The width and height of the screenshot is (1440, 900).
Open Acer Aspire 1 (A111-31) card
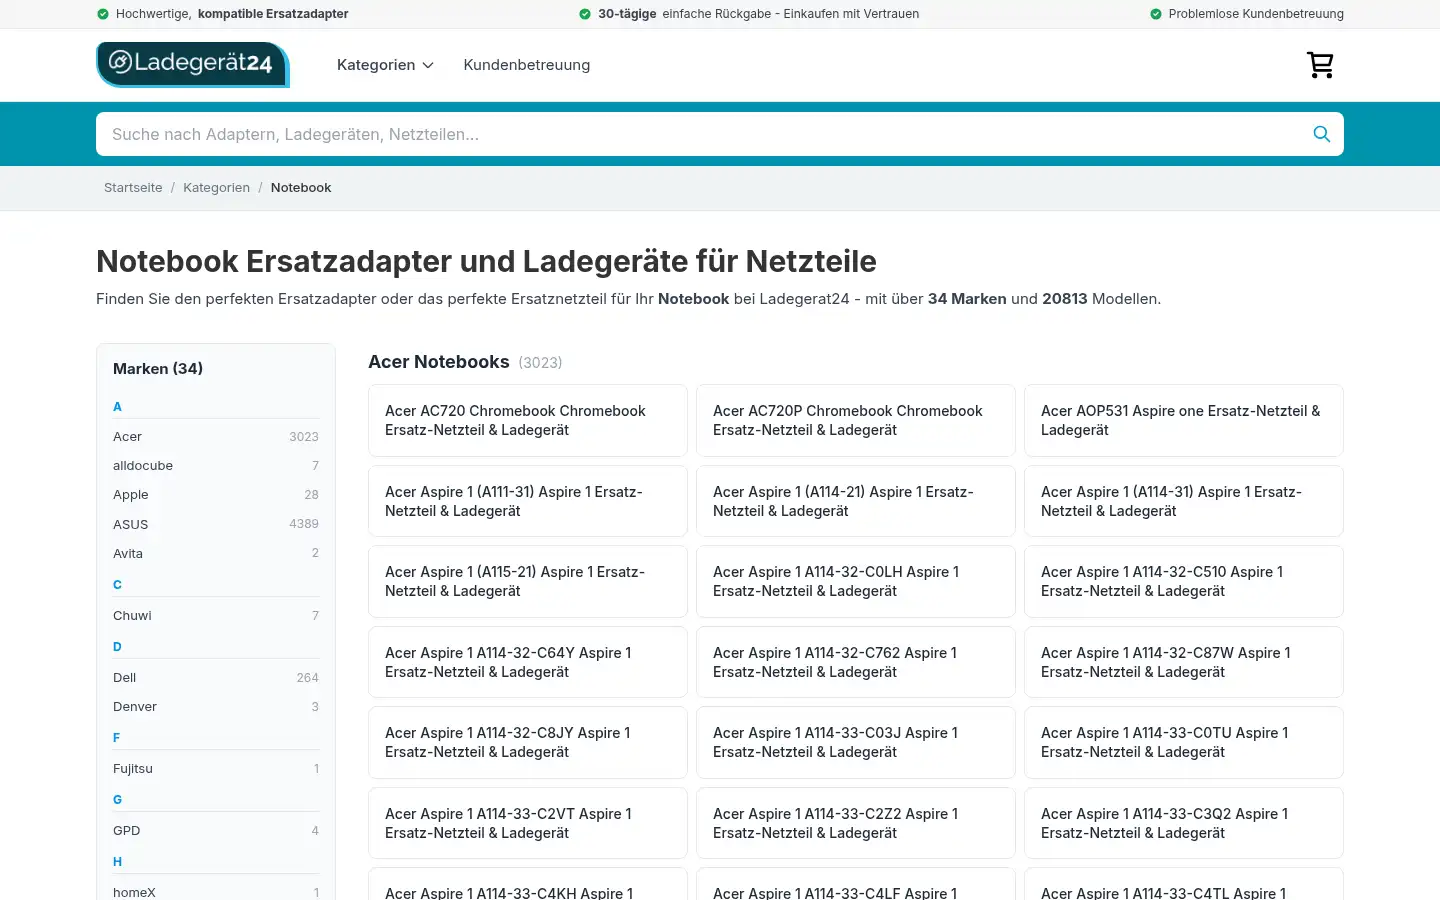(x=528, y=501)
